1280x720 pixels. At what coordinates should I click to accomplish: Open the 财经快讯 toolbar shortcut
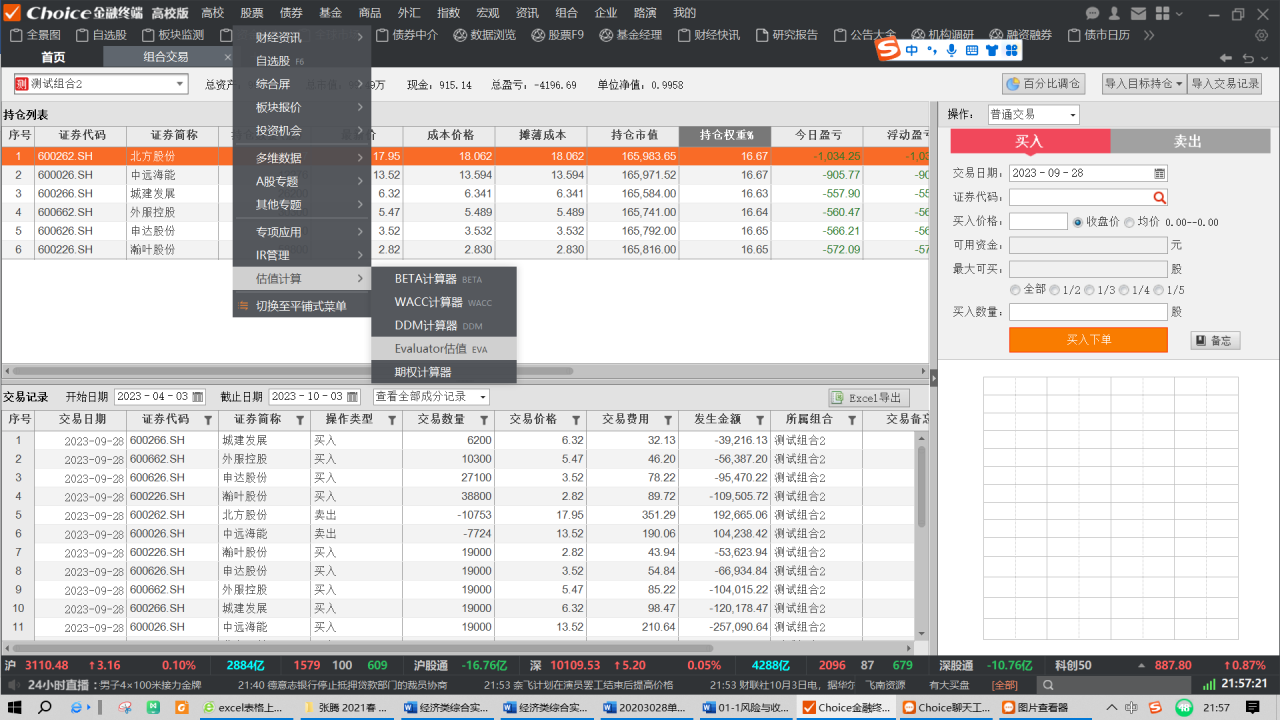(709, 35)
